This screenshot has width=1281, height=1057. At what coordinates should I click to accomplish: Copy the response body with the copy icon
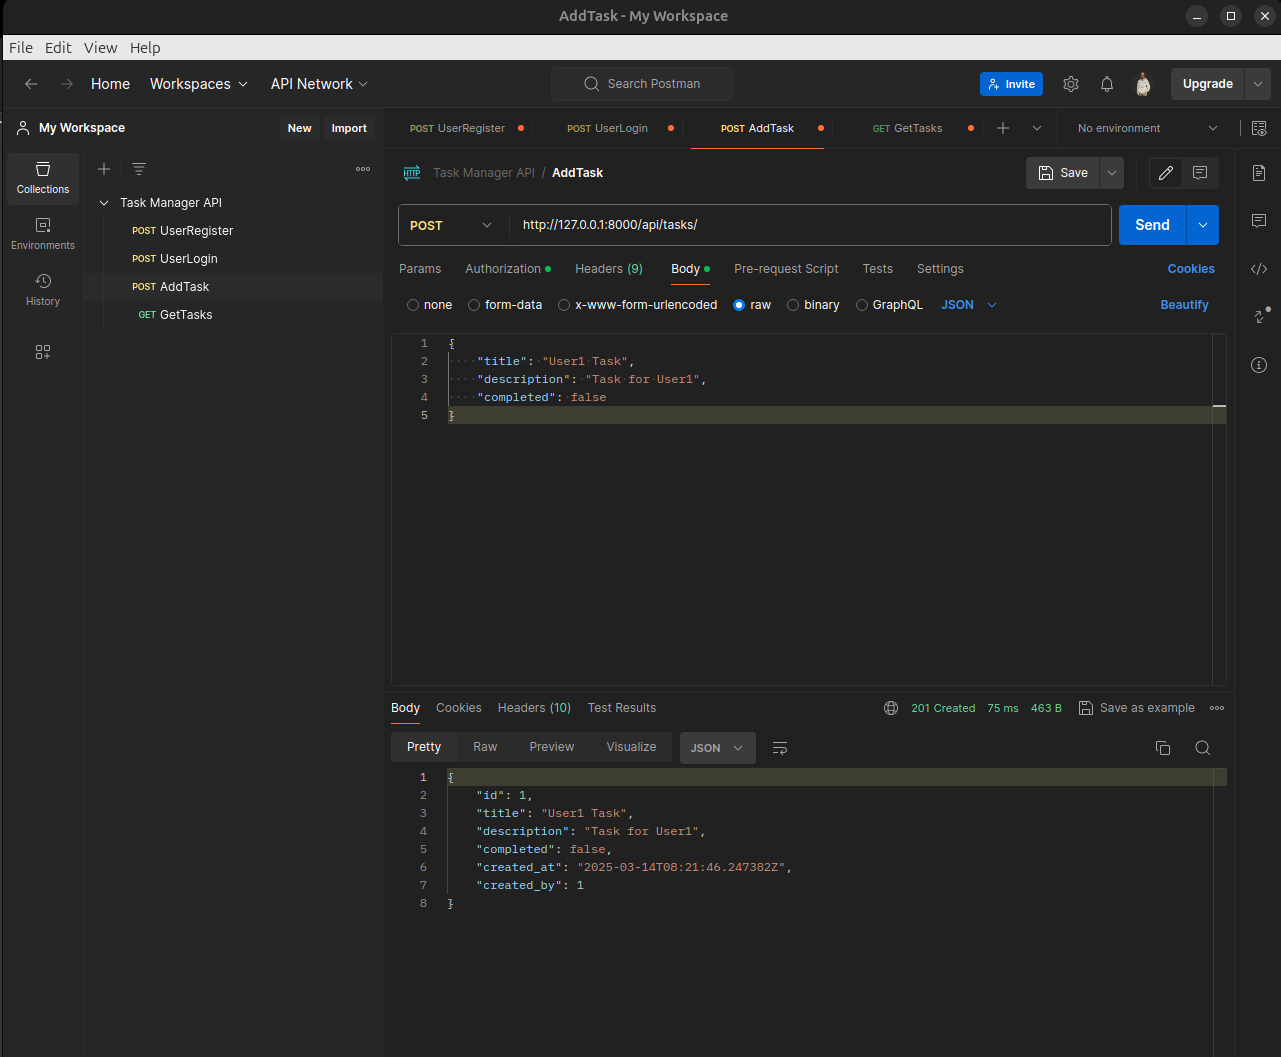[1163, 748]
